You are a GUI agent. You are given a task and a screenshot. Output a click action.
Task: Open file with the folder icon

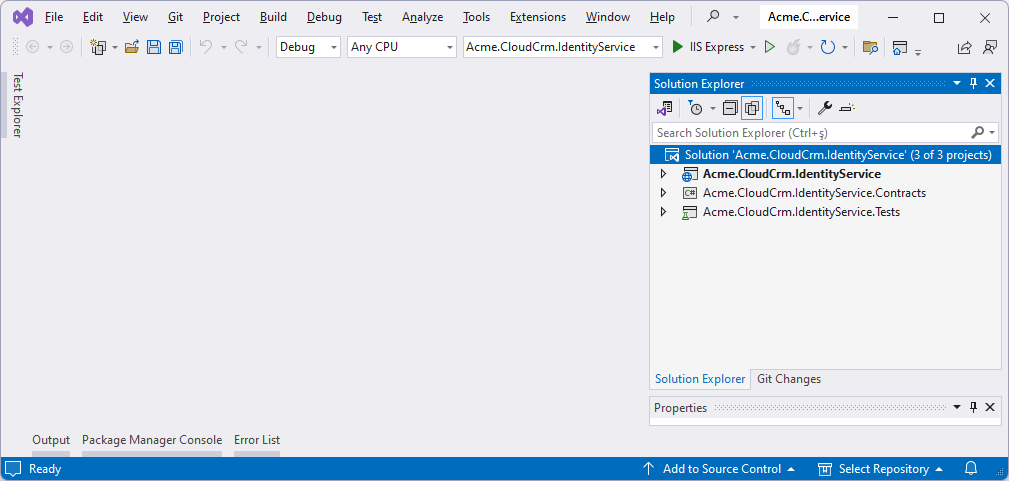[132, 47]
